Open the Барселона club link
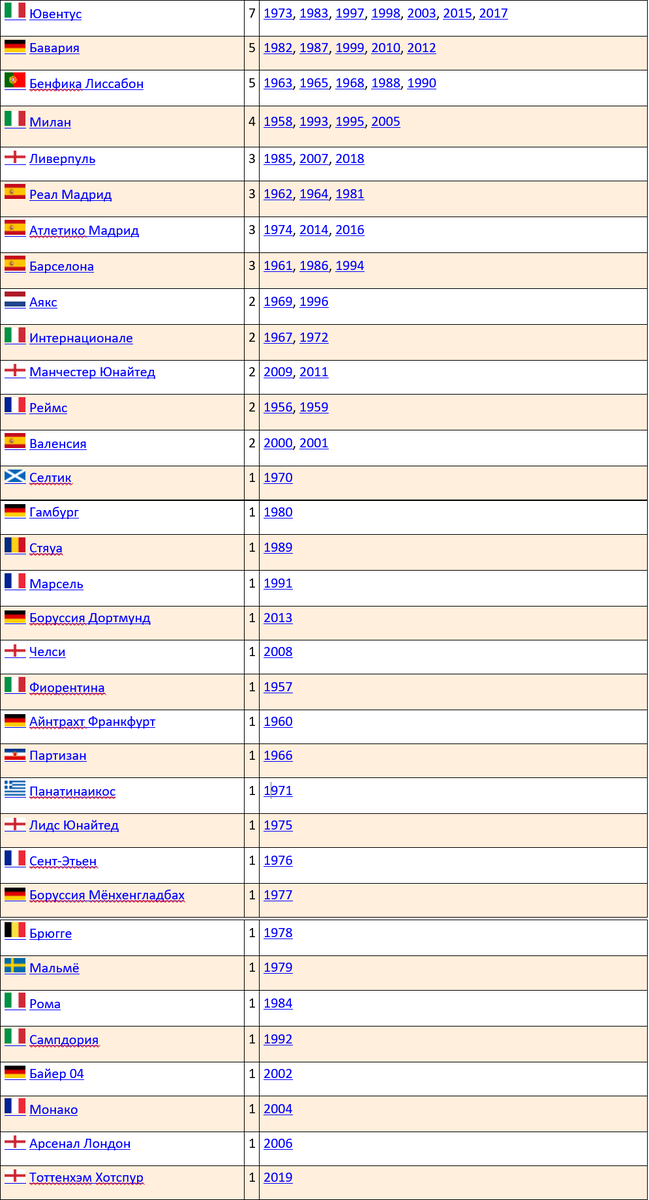The image size is (649, 1200). (63, 267)
